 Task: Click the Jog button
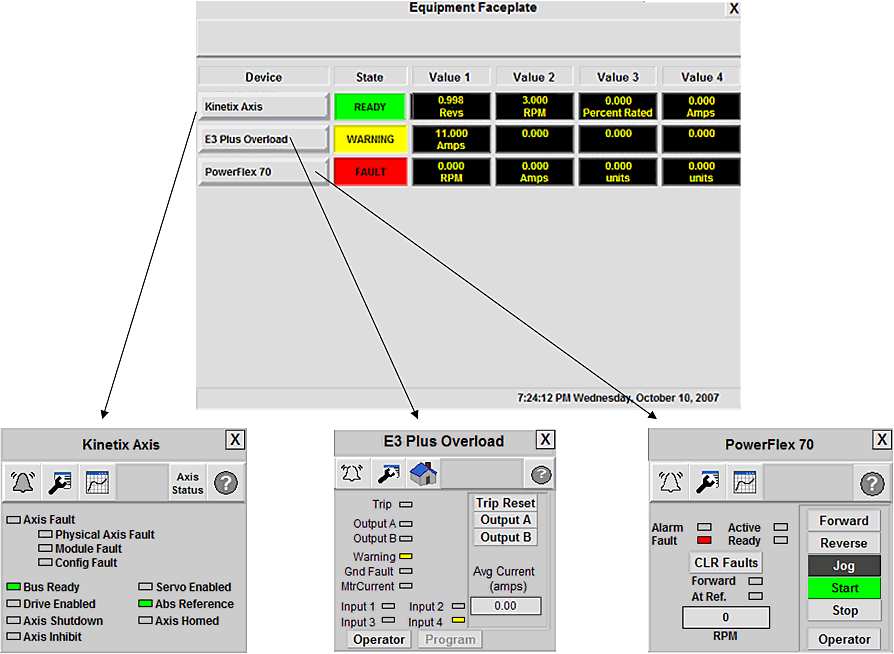pos(844,566)
